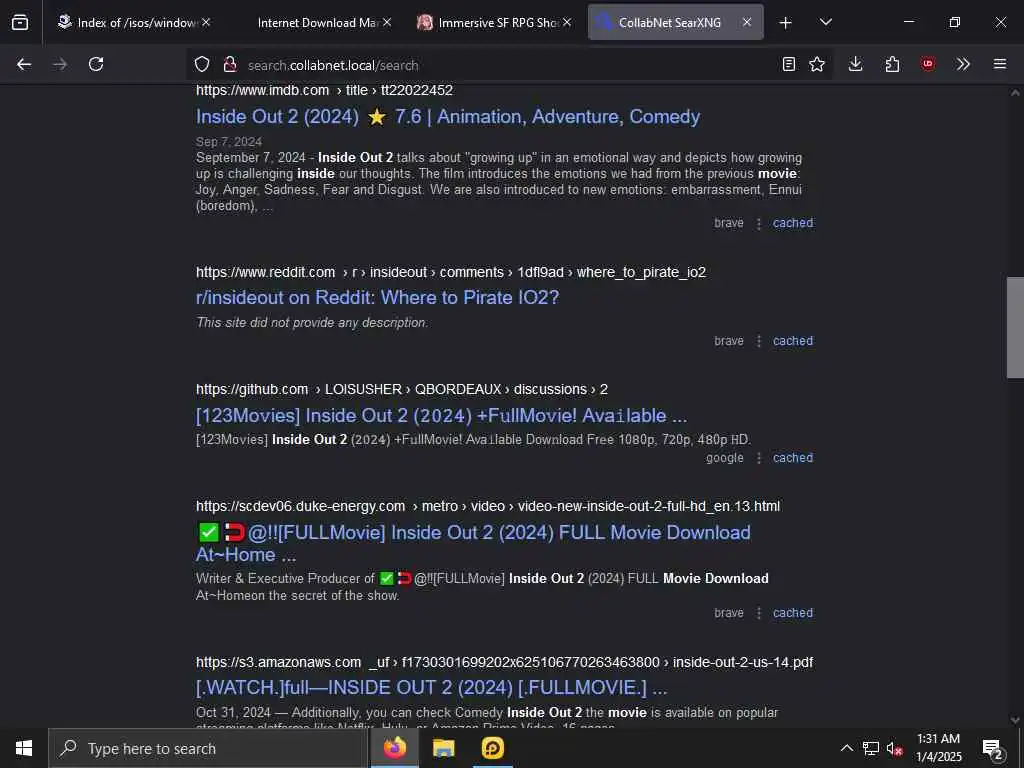Viewport: 1024px width, 768px height.
Task: Open three-dot options on the Reddit result
Action: tap(759, 341)
